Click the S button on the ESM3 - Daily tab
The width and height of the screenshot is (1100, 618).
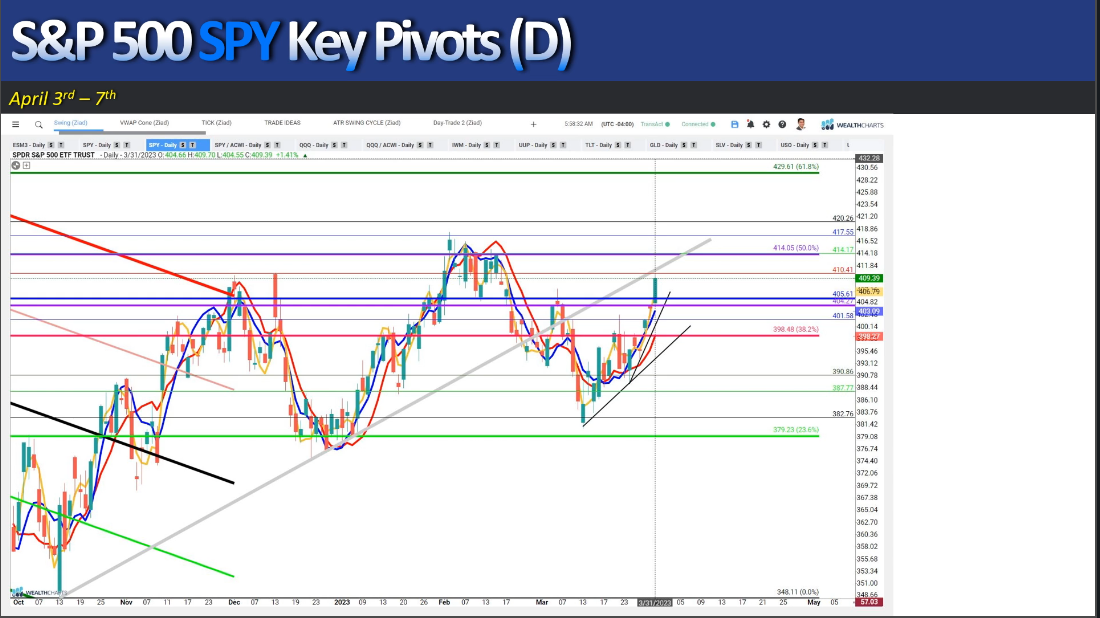click(51, 145)
